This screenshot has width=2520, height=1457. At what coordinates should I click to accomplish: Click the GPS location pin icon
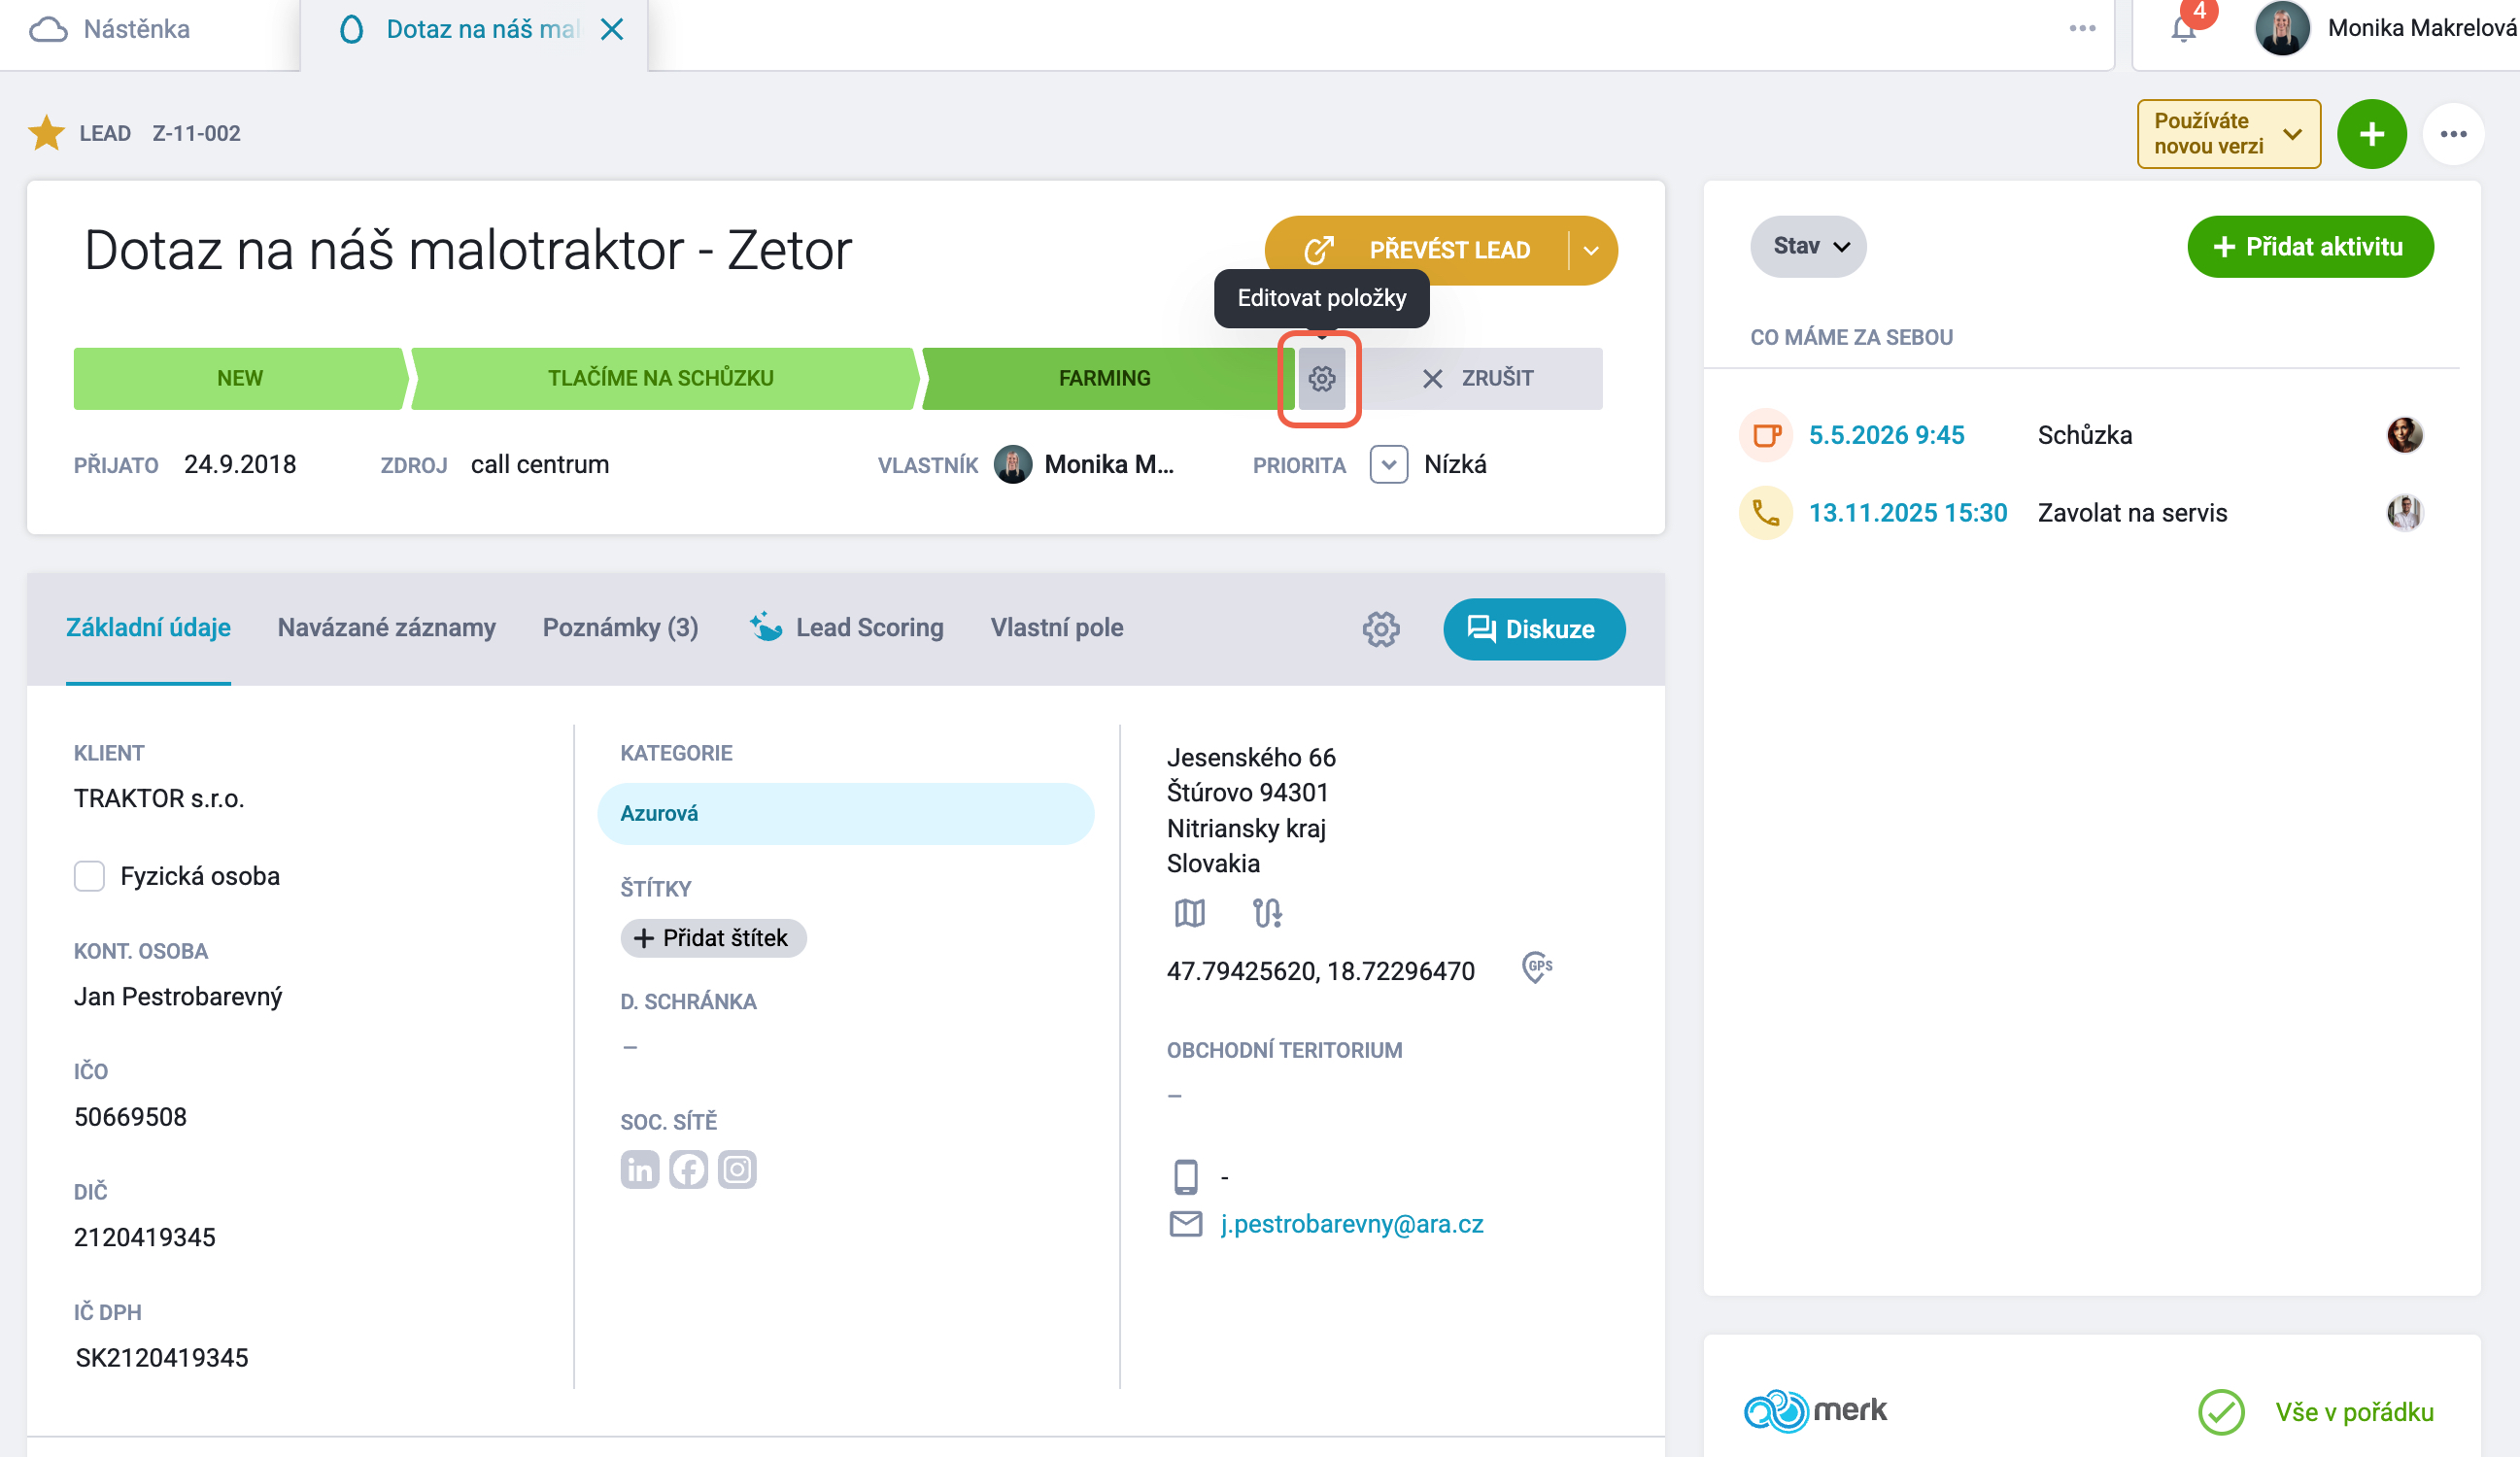pyautogui.click(x=1537, y=968)
